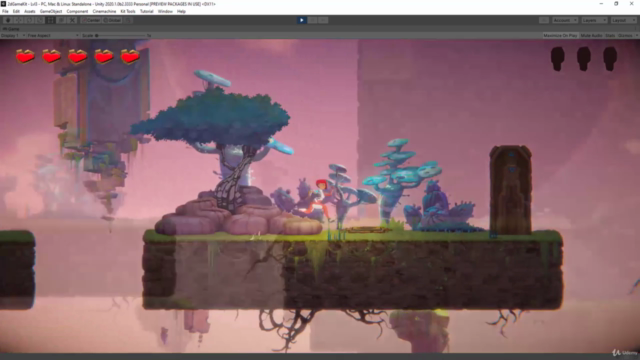Click the Play button
The width and height of the screenshot is (640, 360).
tap(302, 20)
